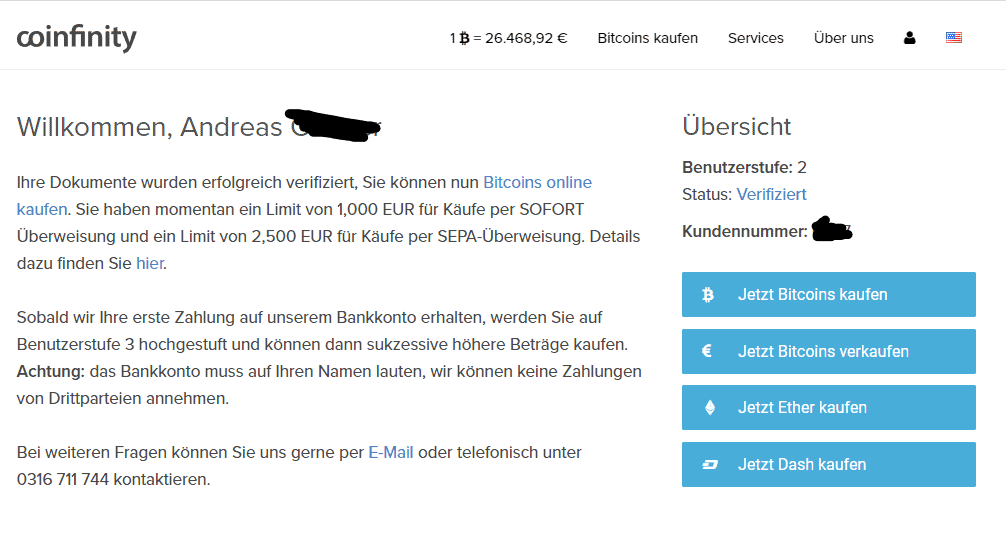
Task: Click the Jetzt Bitcoins kaufen button
Action: 828,294
